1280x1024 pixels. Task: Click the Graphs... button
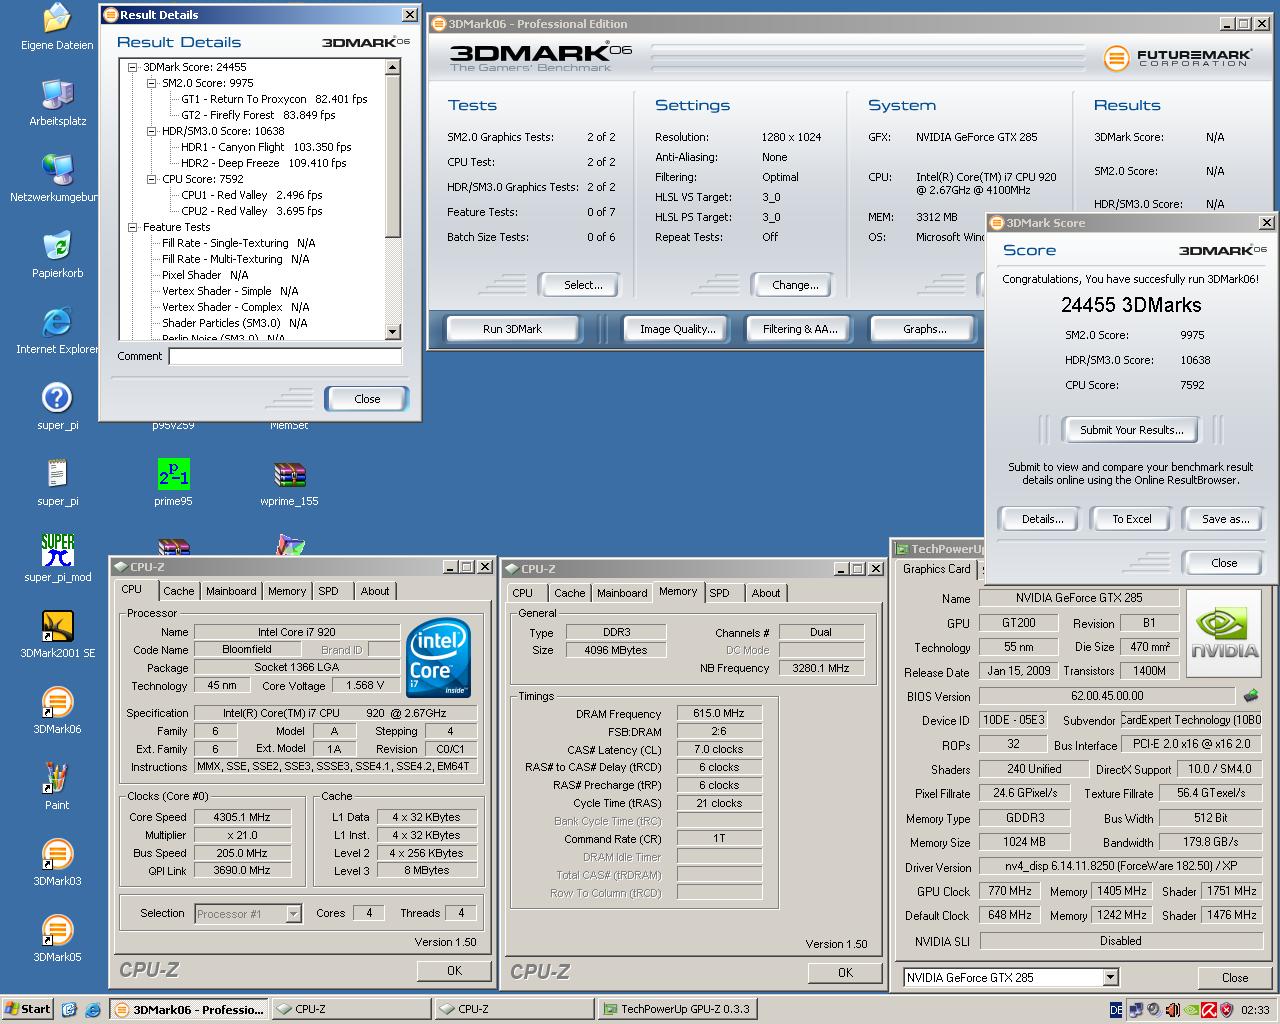click(x=925, y=329)
